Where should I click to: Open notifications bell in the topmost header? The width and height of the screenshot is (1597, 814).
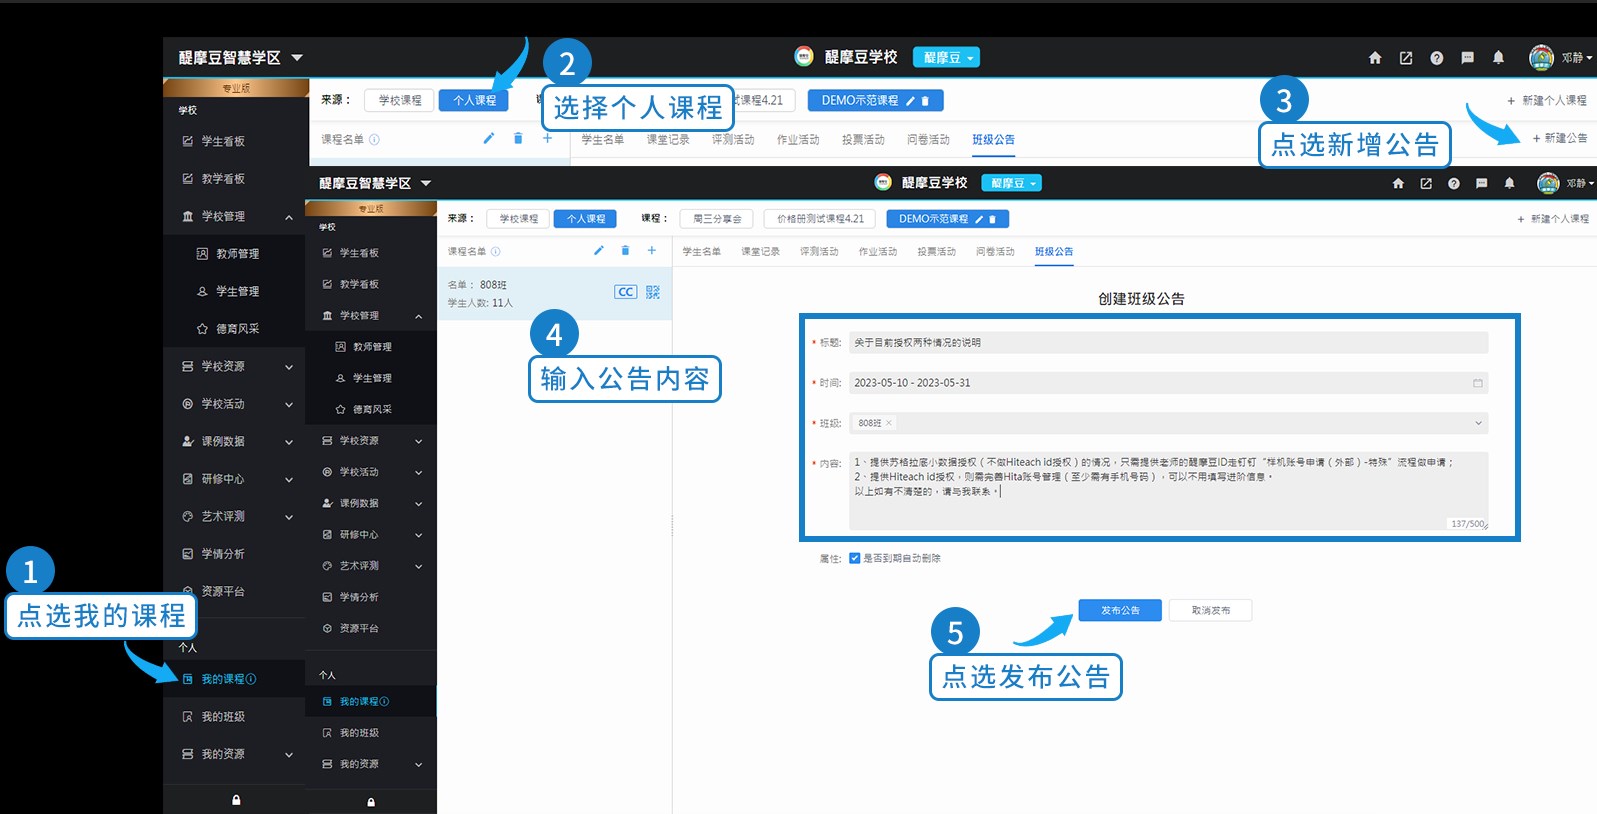coord(1498,58)
